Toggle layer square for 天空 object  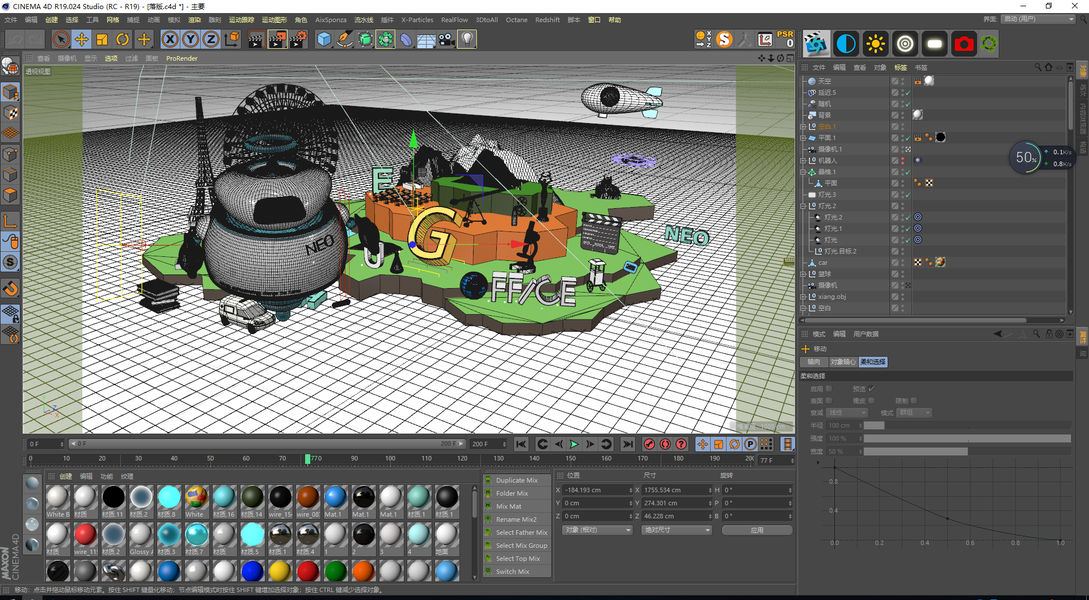(x=895, y=81)
